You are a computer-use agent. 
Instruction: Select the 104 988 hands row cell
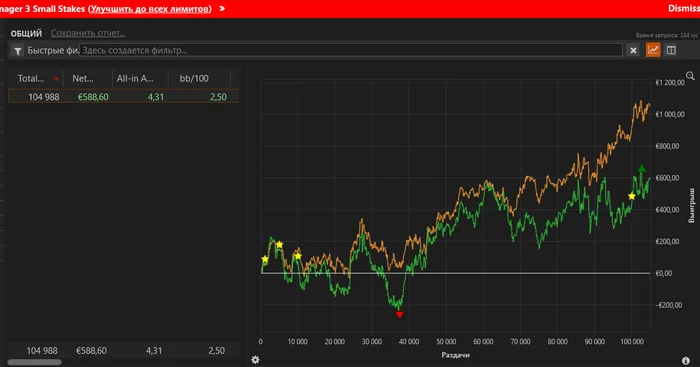(44, 97)
